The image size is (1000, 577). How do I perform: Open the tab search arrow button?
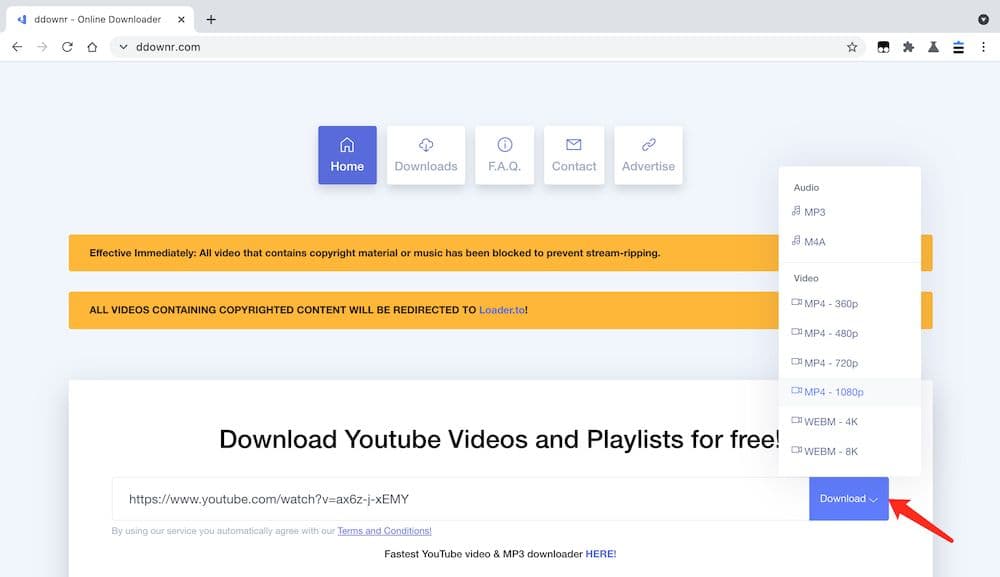(x=983, y=20)
